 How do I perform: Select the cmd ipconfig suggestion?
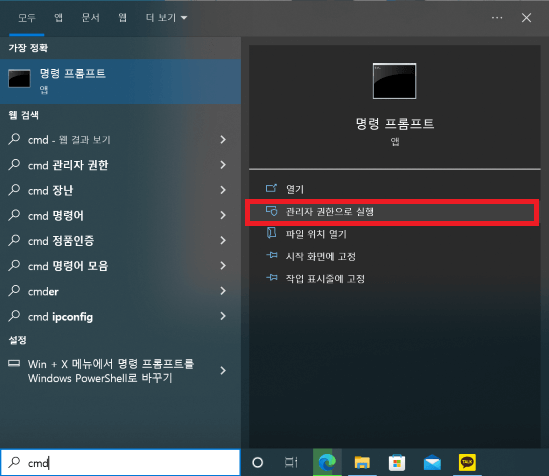click(120, 316)
